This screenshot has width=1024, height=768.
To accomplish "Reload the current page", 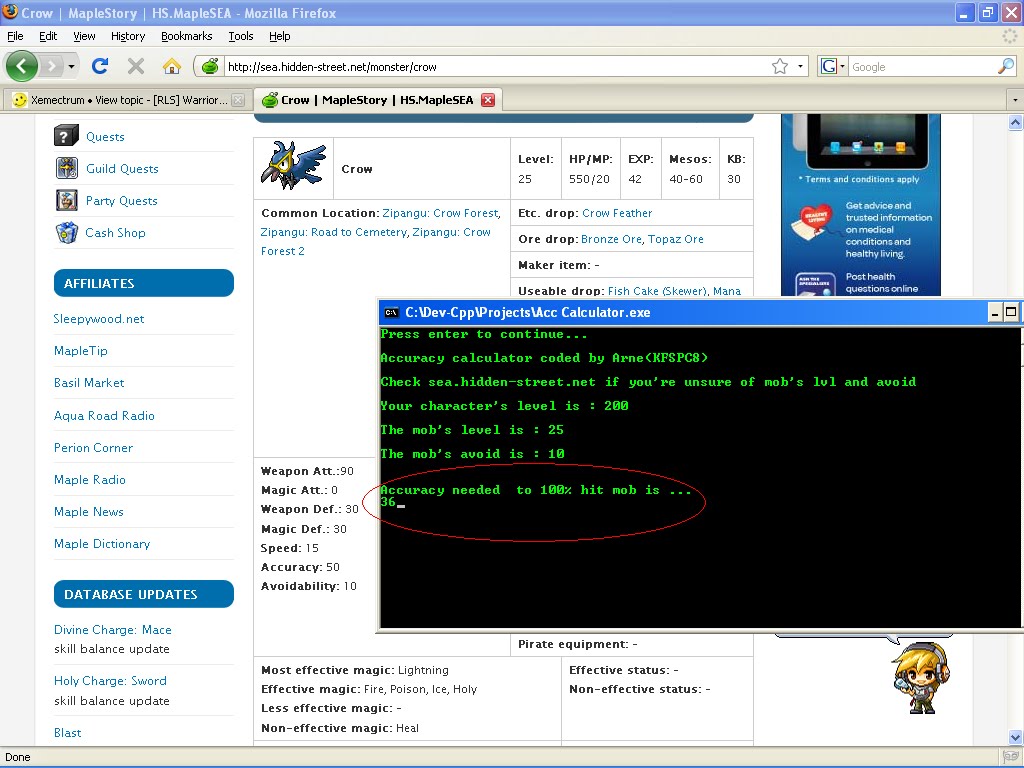I will pos(100,66).
